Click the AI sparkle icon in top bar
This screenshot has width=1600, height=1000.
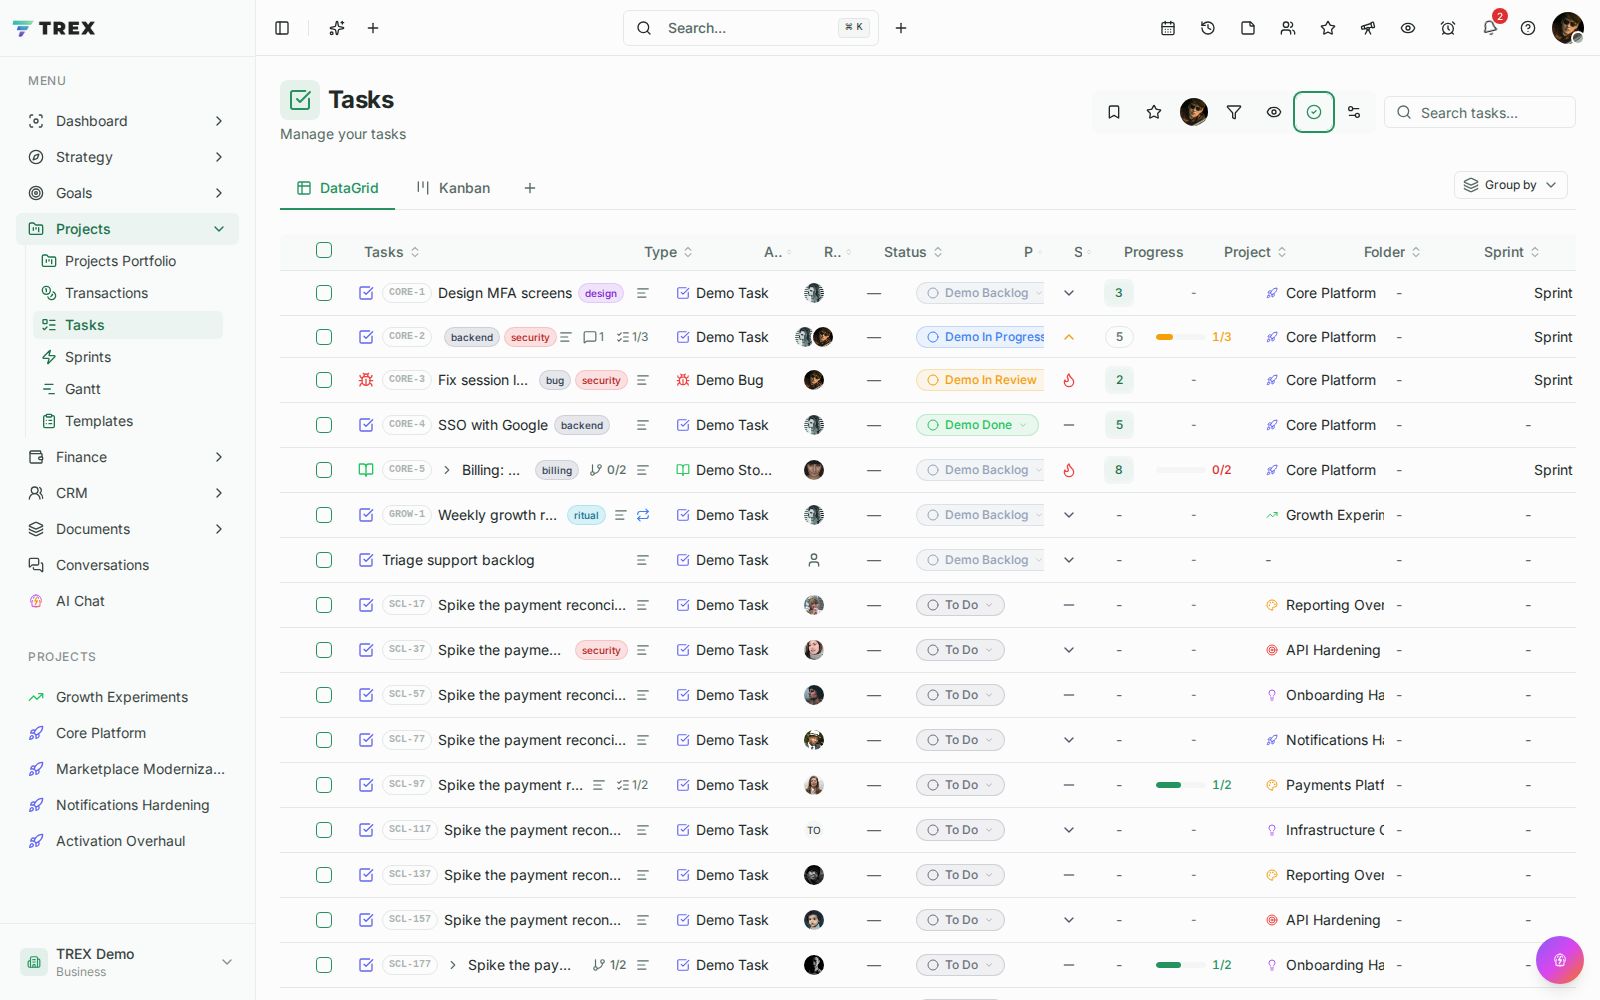pos(337,28)
